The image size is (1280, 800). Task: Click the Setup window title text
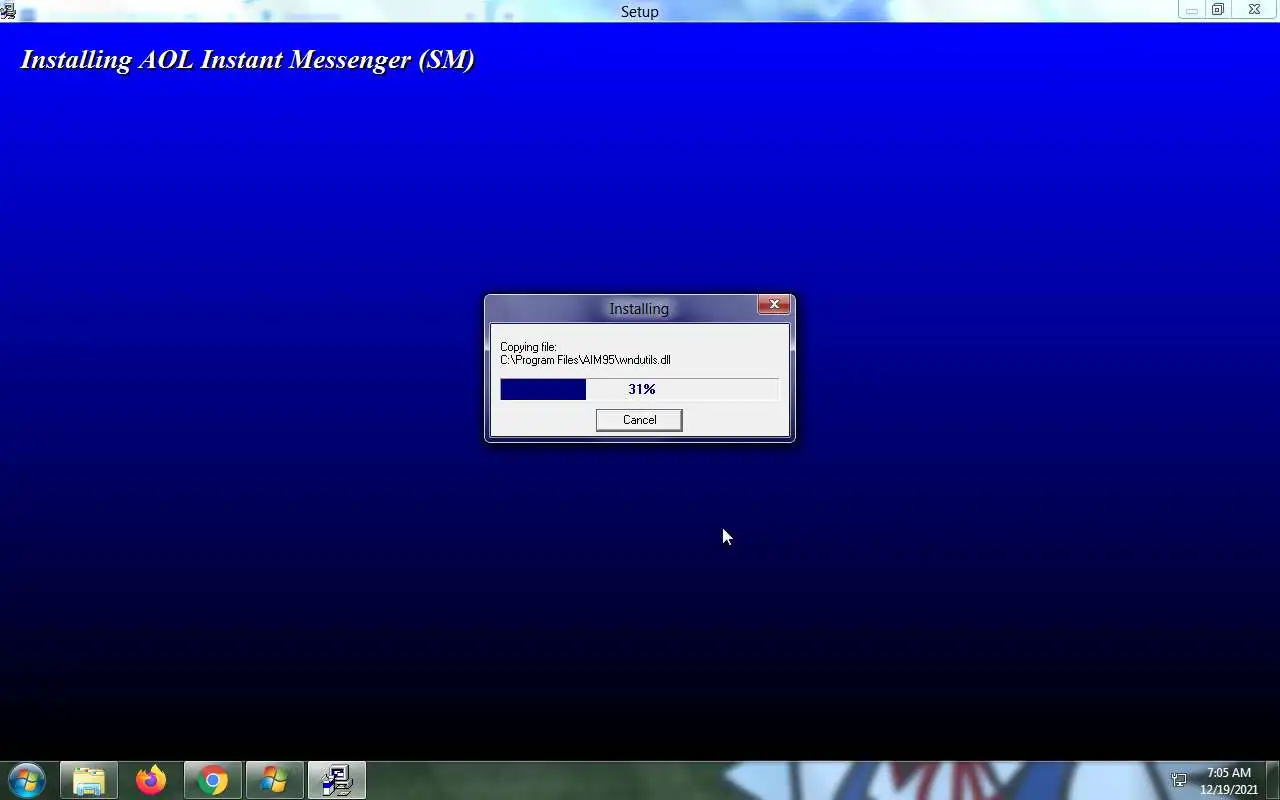639,12
